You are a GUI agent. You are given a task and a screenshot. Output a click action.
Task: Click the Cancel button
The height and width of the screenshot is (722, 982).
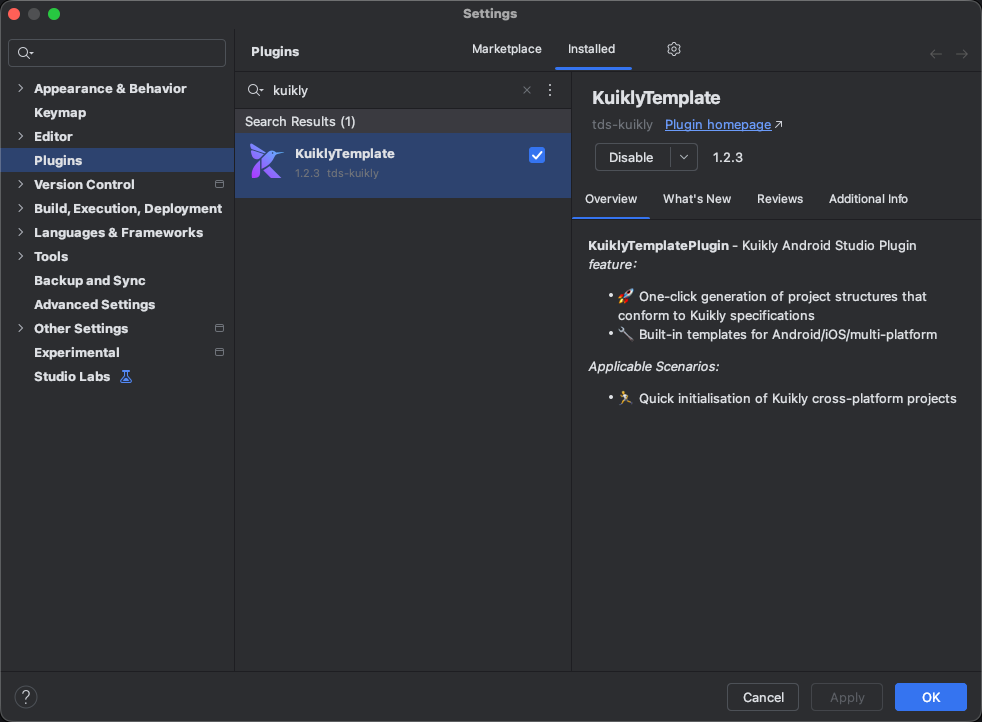pos(763,697)
